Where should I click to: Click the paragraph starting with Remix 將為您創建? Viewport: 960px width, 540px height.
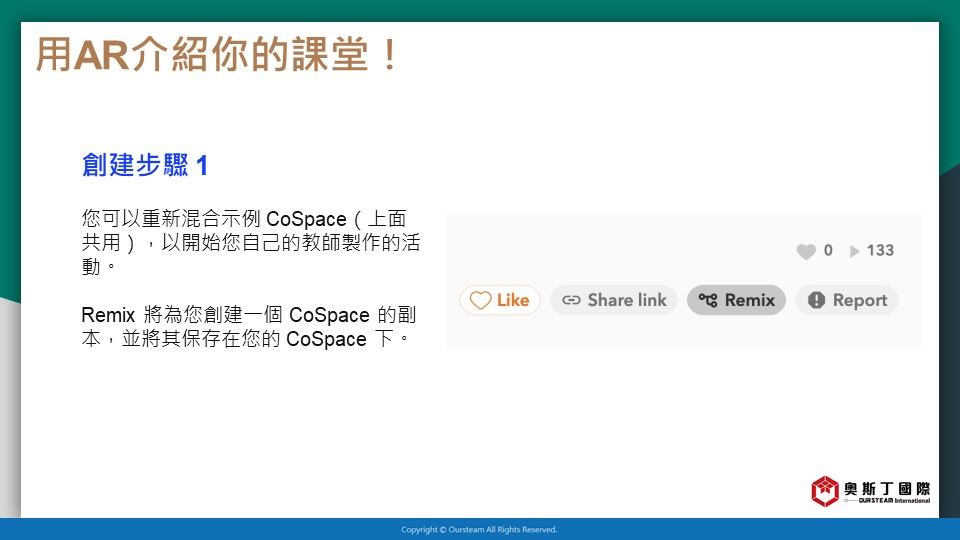tap(249, 326)
